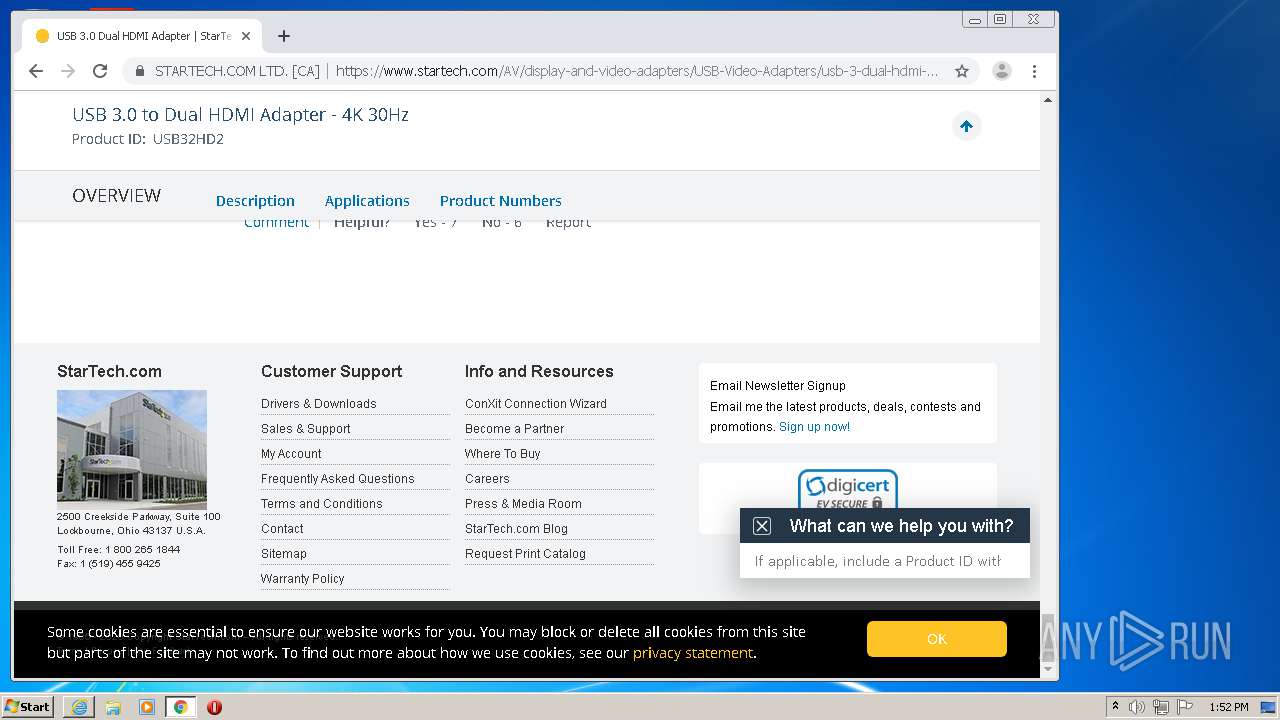Close the USB 3.0 Dual HDMI Adapter tab
The height and width of the screenshot is (720, 1280).
coord(246,36)
